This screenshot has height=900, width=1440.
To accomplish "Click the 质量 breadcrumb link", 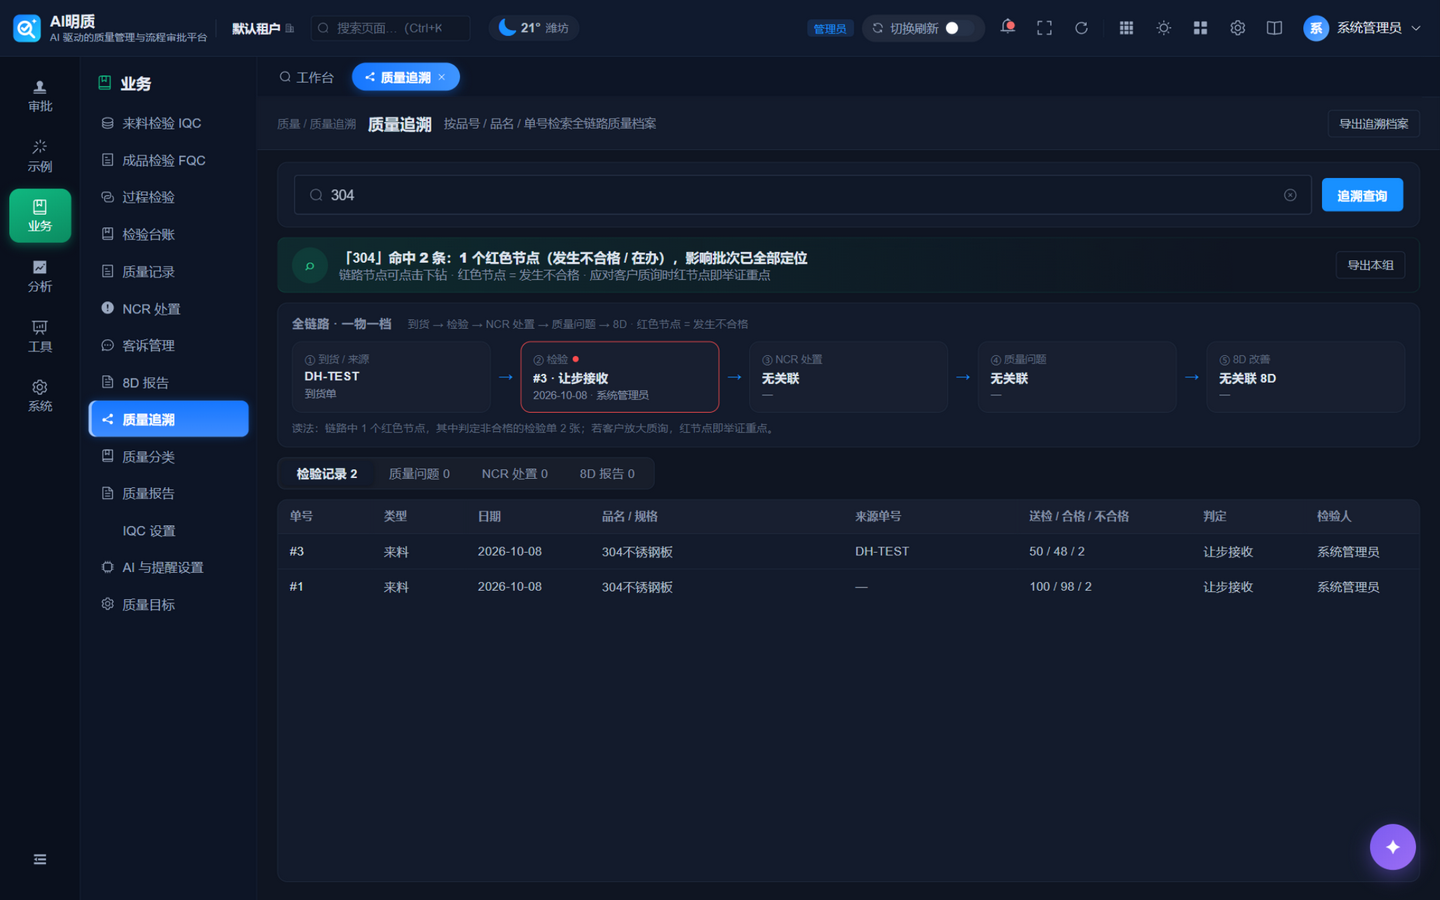I will 288,124.
